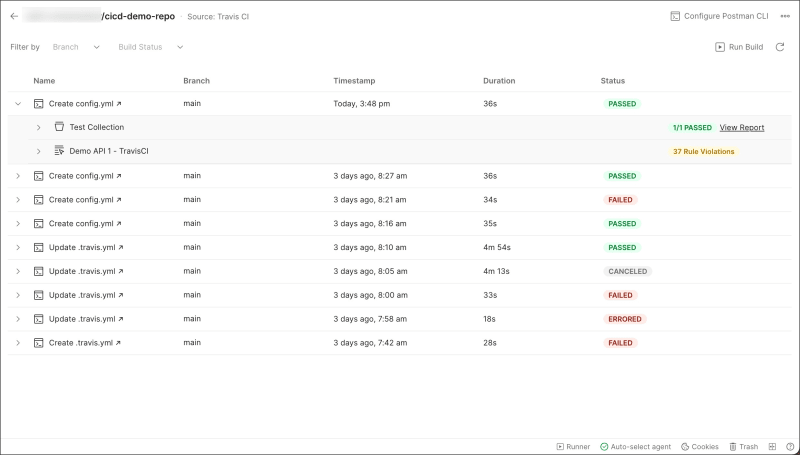
Task: Click the build icon in the 7:42 am row
Action: 38,343
